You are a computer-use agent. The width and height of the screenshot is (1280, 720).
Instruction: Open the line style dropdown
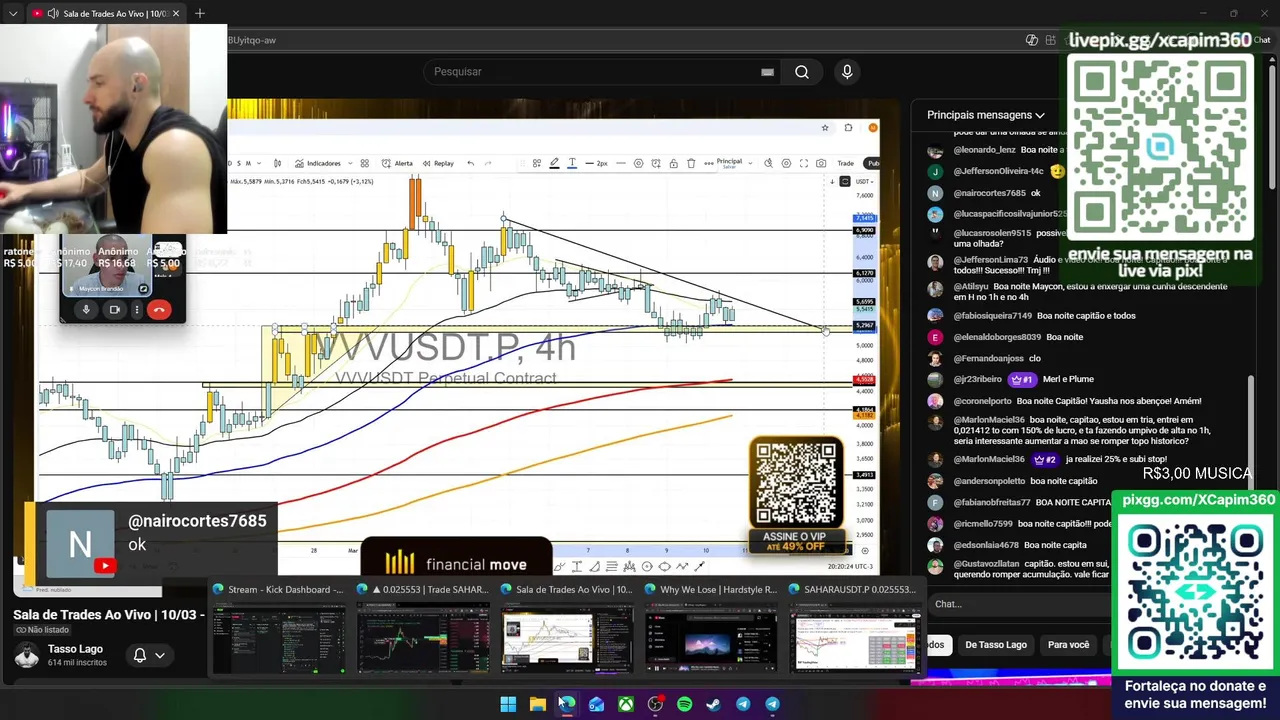coord(621,163)
